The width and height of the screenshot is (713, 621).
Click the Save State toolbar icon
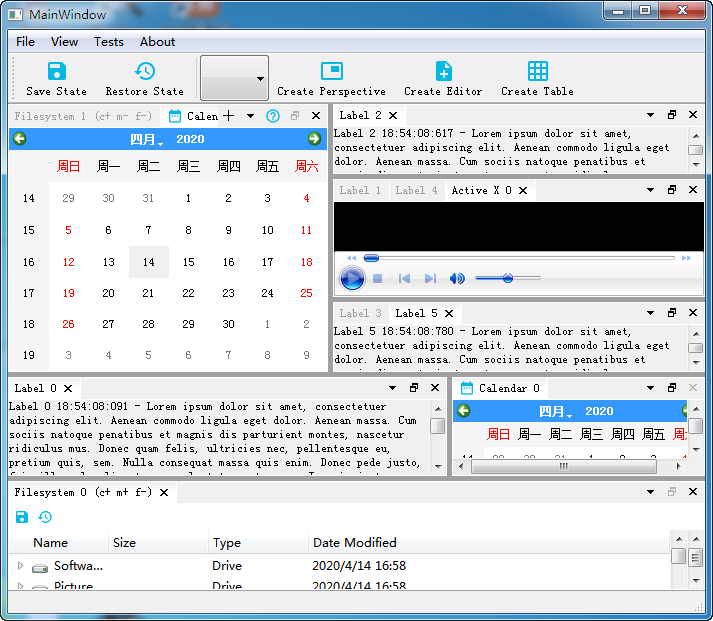coord(56,71)
